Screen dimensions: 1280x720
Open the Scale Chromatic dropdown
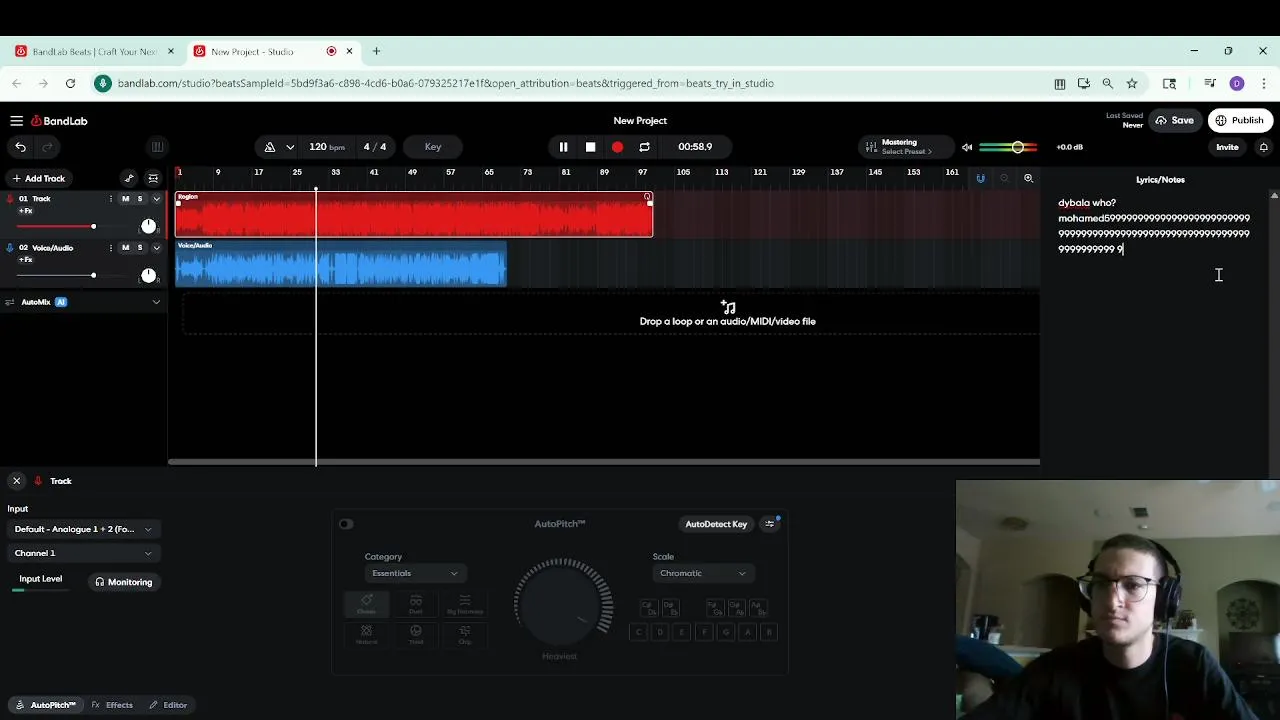[702, 573]
